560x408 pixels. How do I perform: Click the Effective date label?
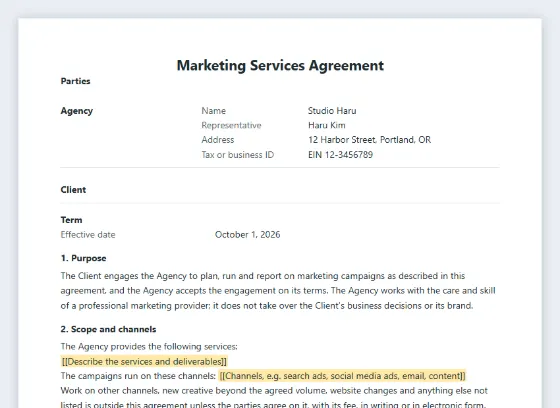88,235
